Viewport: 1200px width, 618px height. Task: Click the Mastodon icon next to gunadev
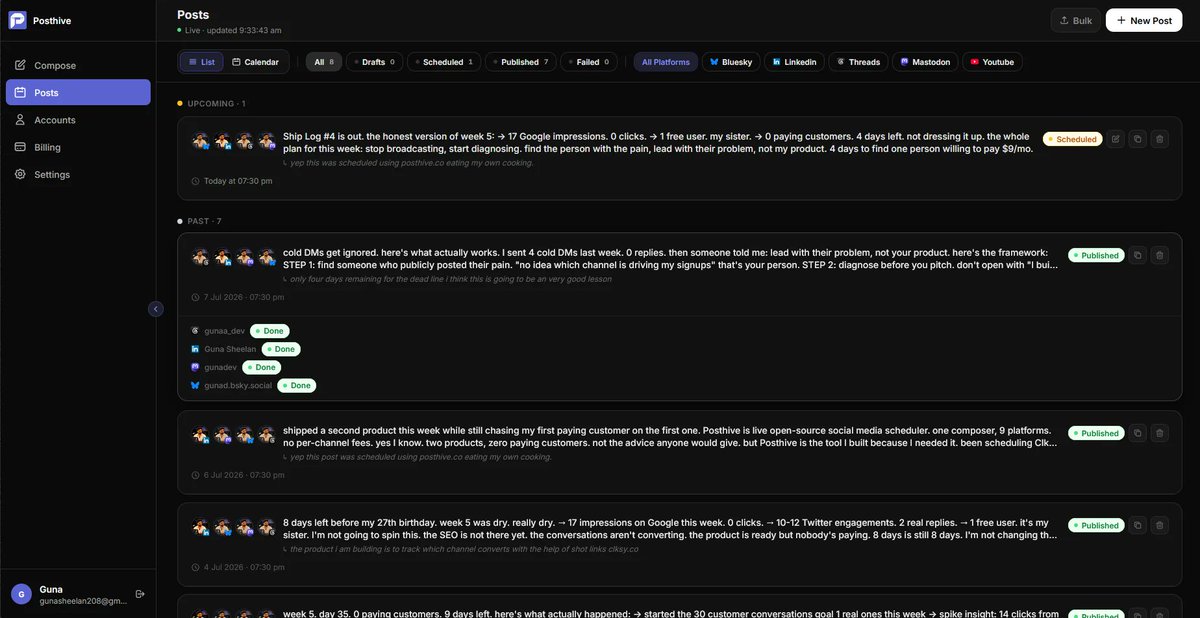pos(195,367)
